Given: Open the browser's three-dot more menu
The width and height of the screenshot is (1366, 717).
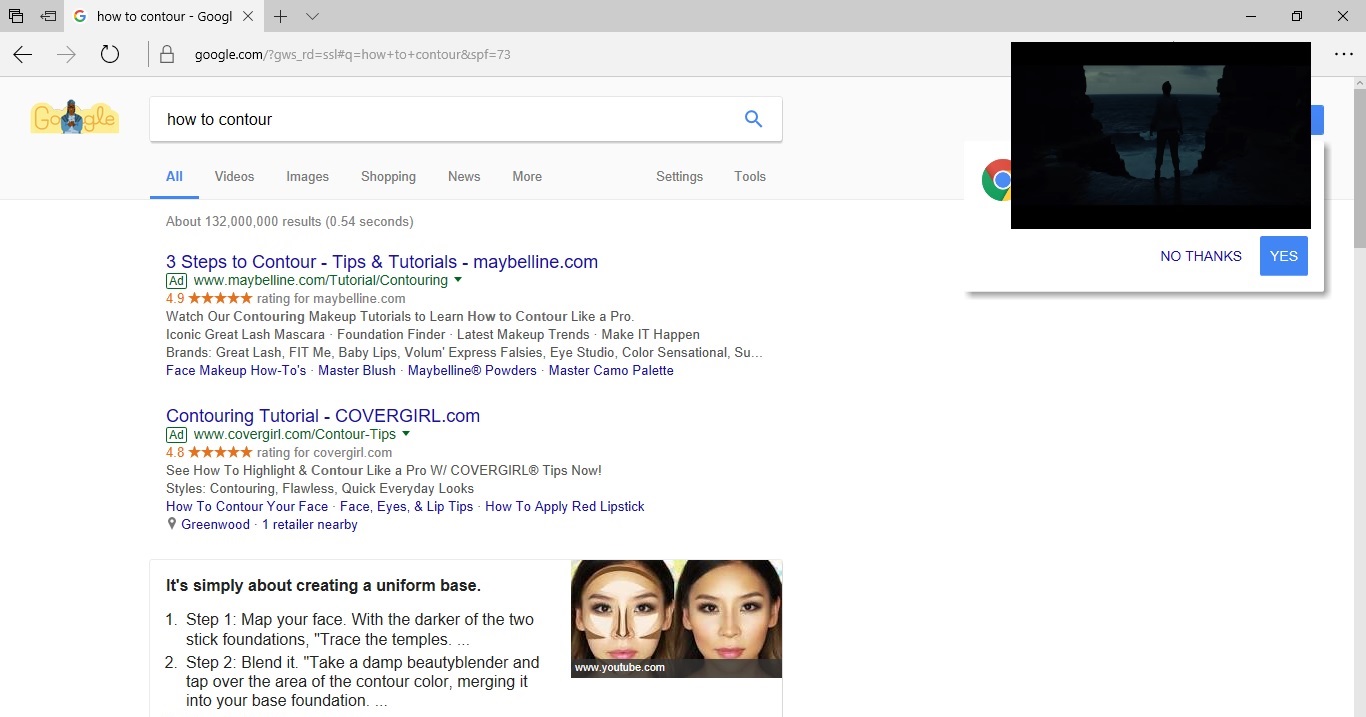Looking at the screenshot, I should (x=1343, y=55).
